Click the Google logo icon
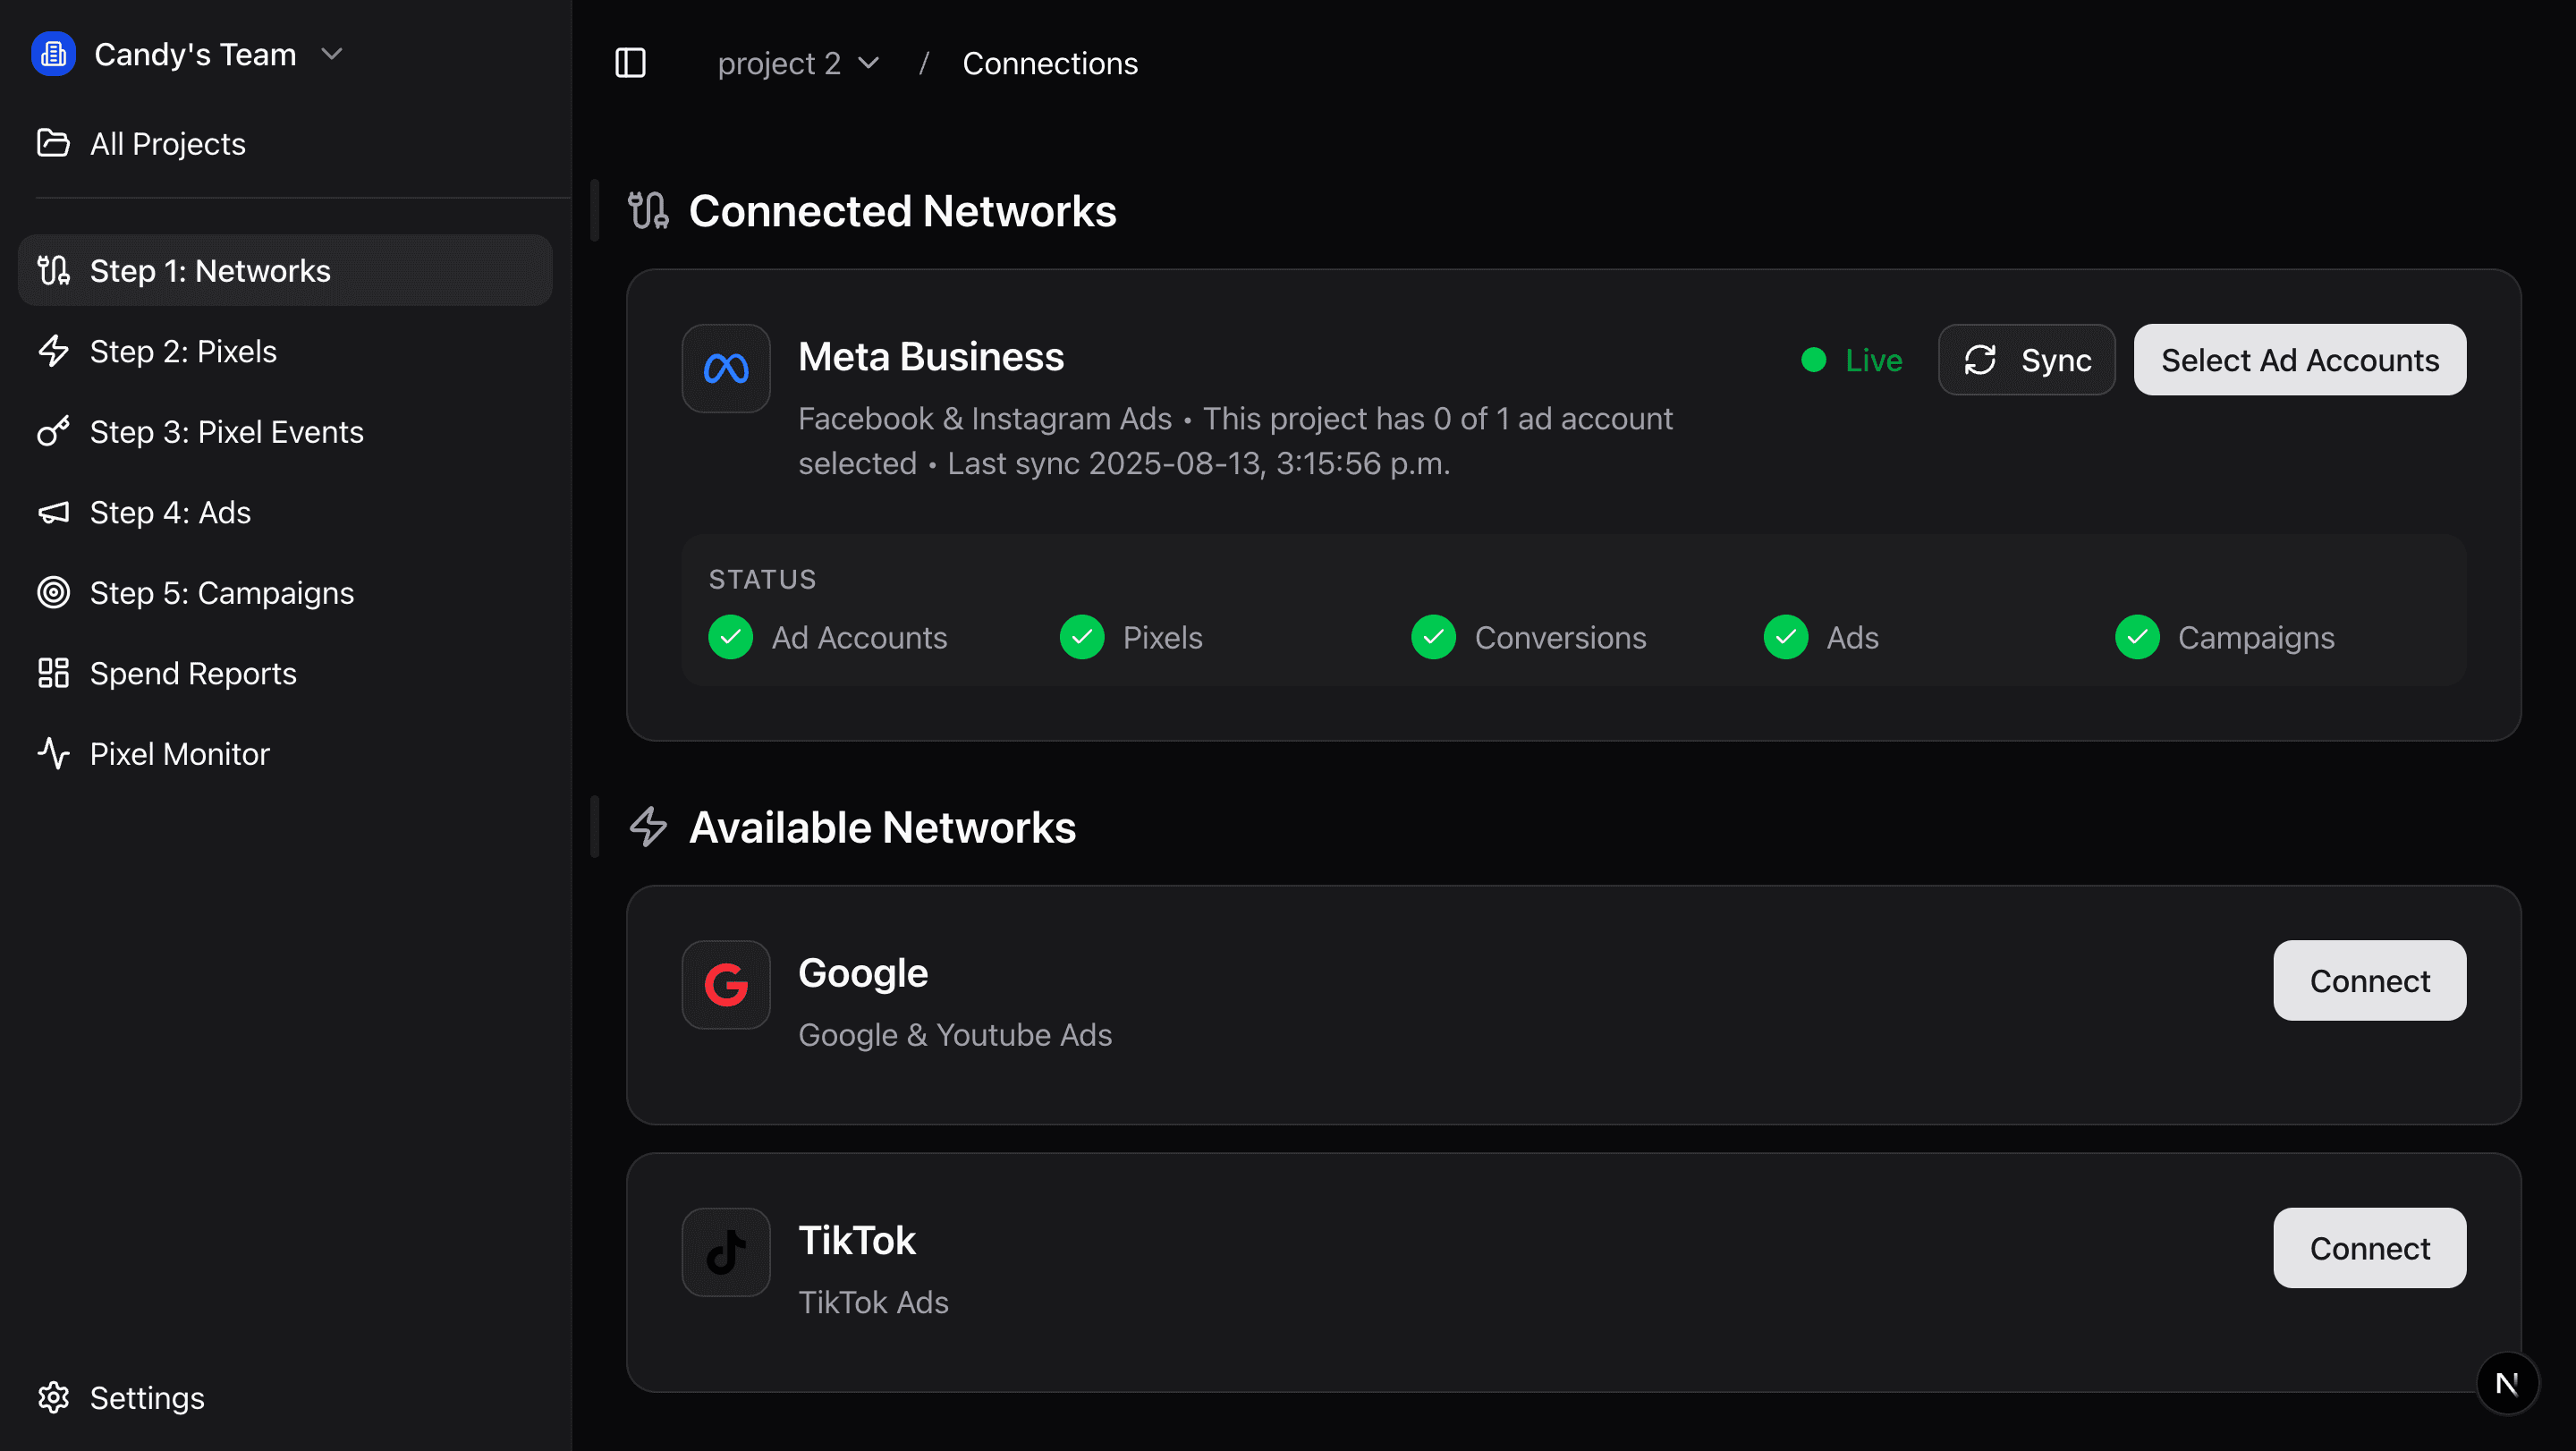Image resolution: width=2576 pixels, height=1451 pixels. pos(725,984)
